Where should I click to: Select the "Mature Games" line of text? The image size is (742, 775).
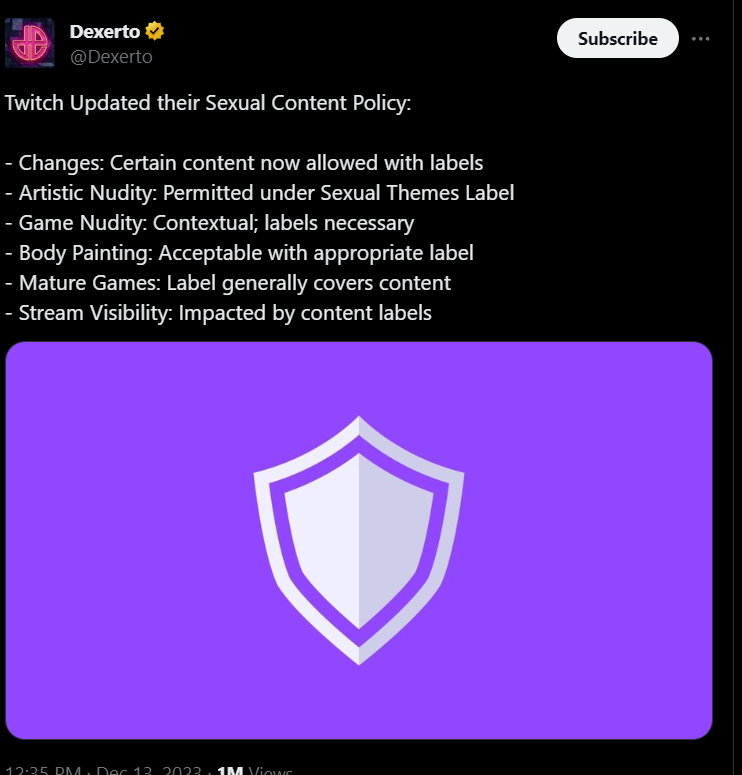click(x=228, y=282)
